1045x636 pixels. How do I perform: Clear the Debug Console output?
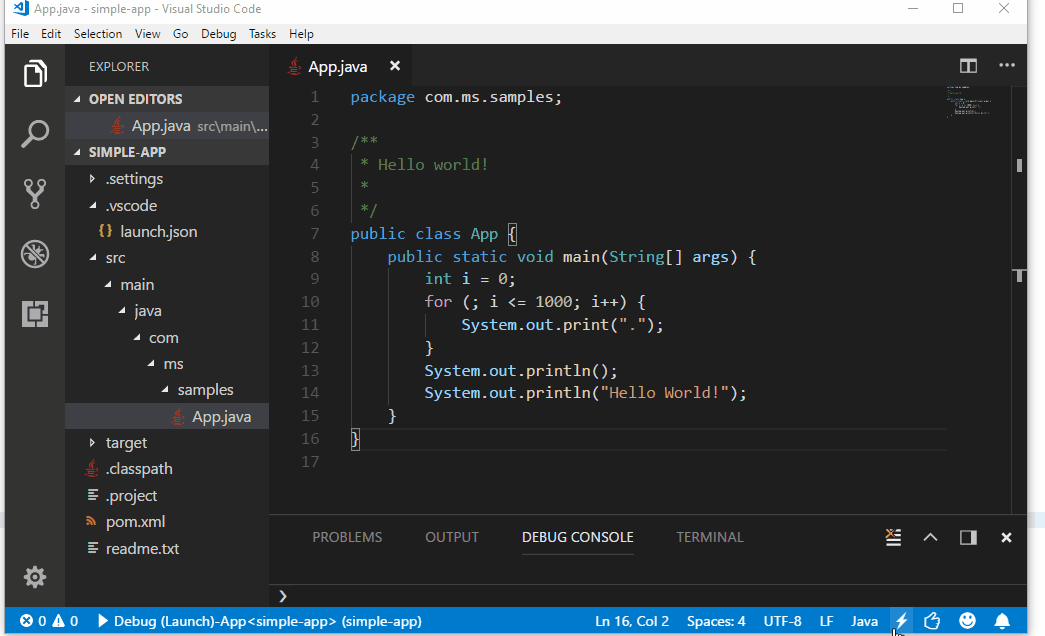point(893,537)
